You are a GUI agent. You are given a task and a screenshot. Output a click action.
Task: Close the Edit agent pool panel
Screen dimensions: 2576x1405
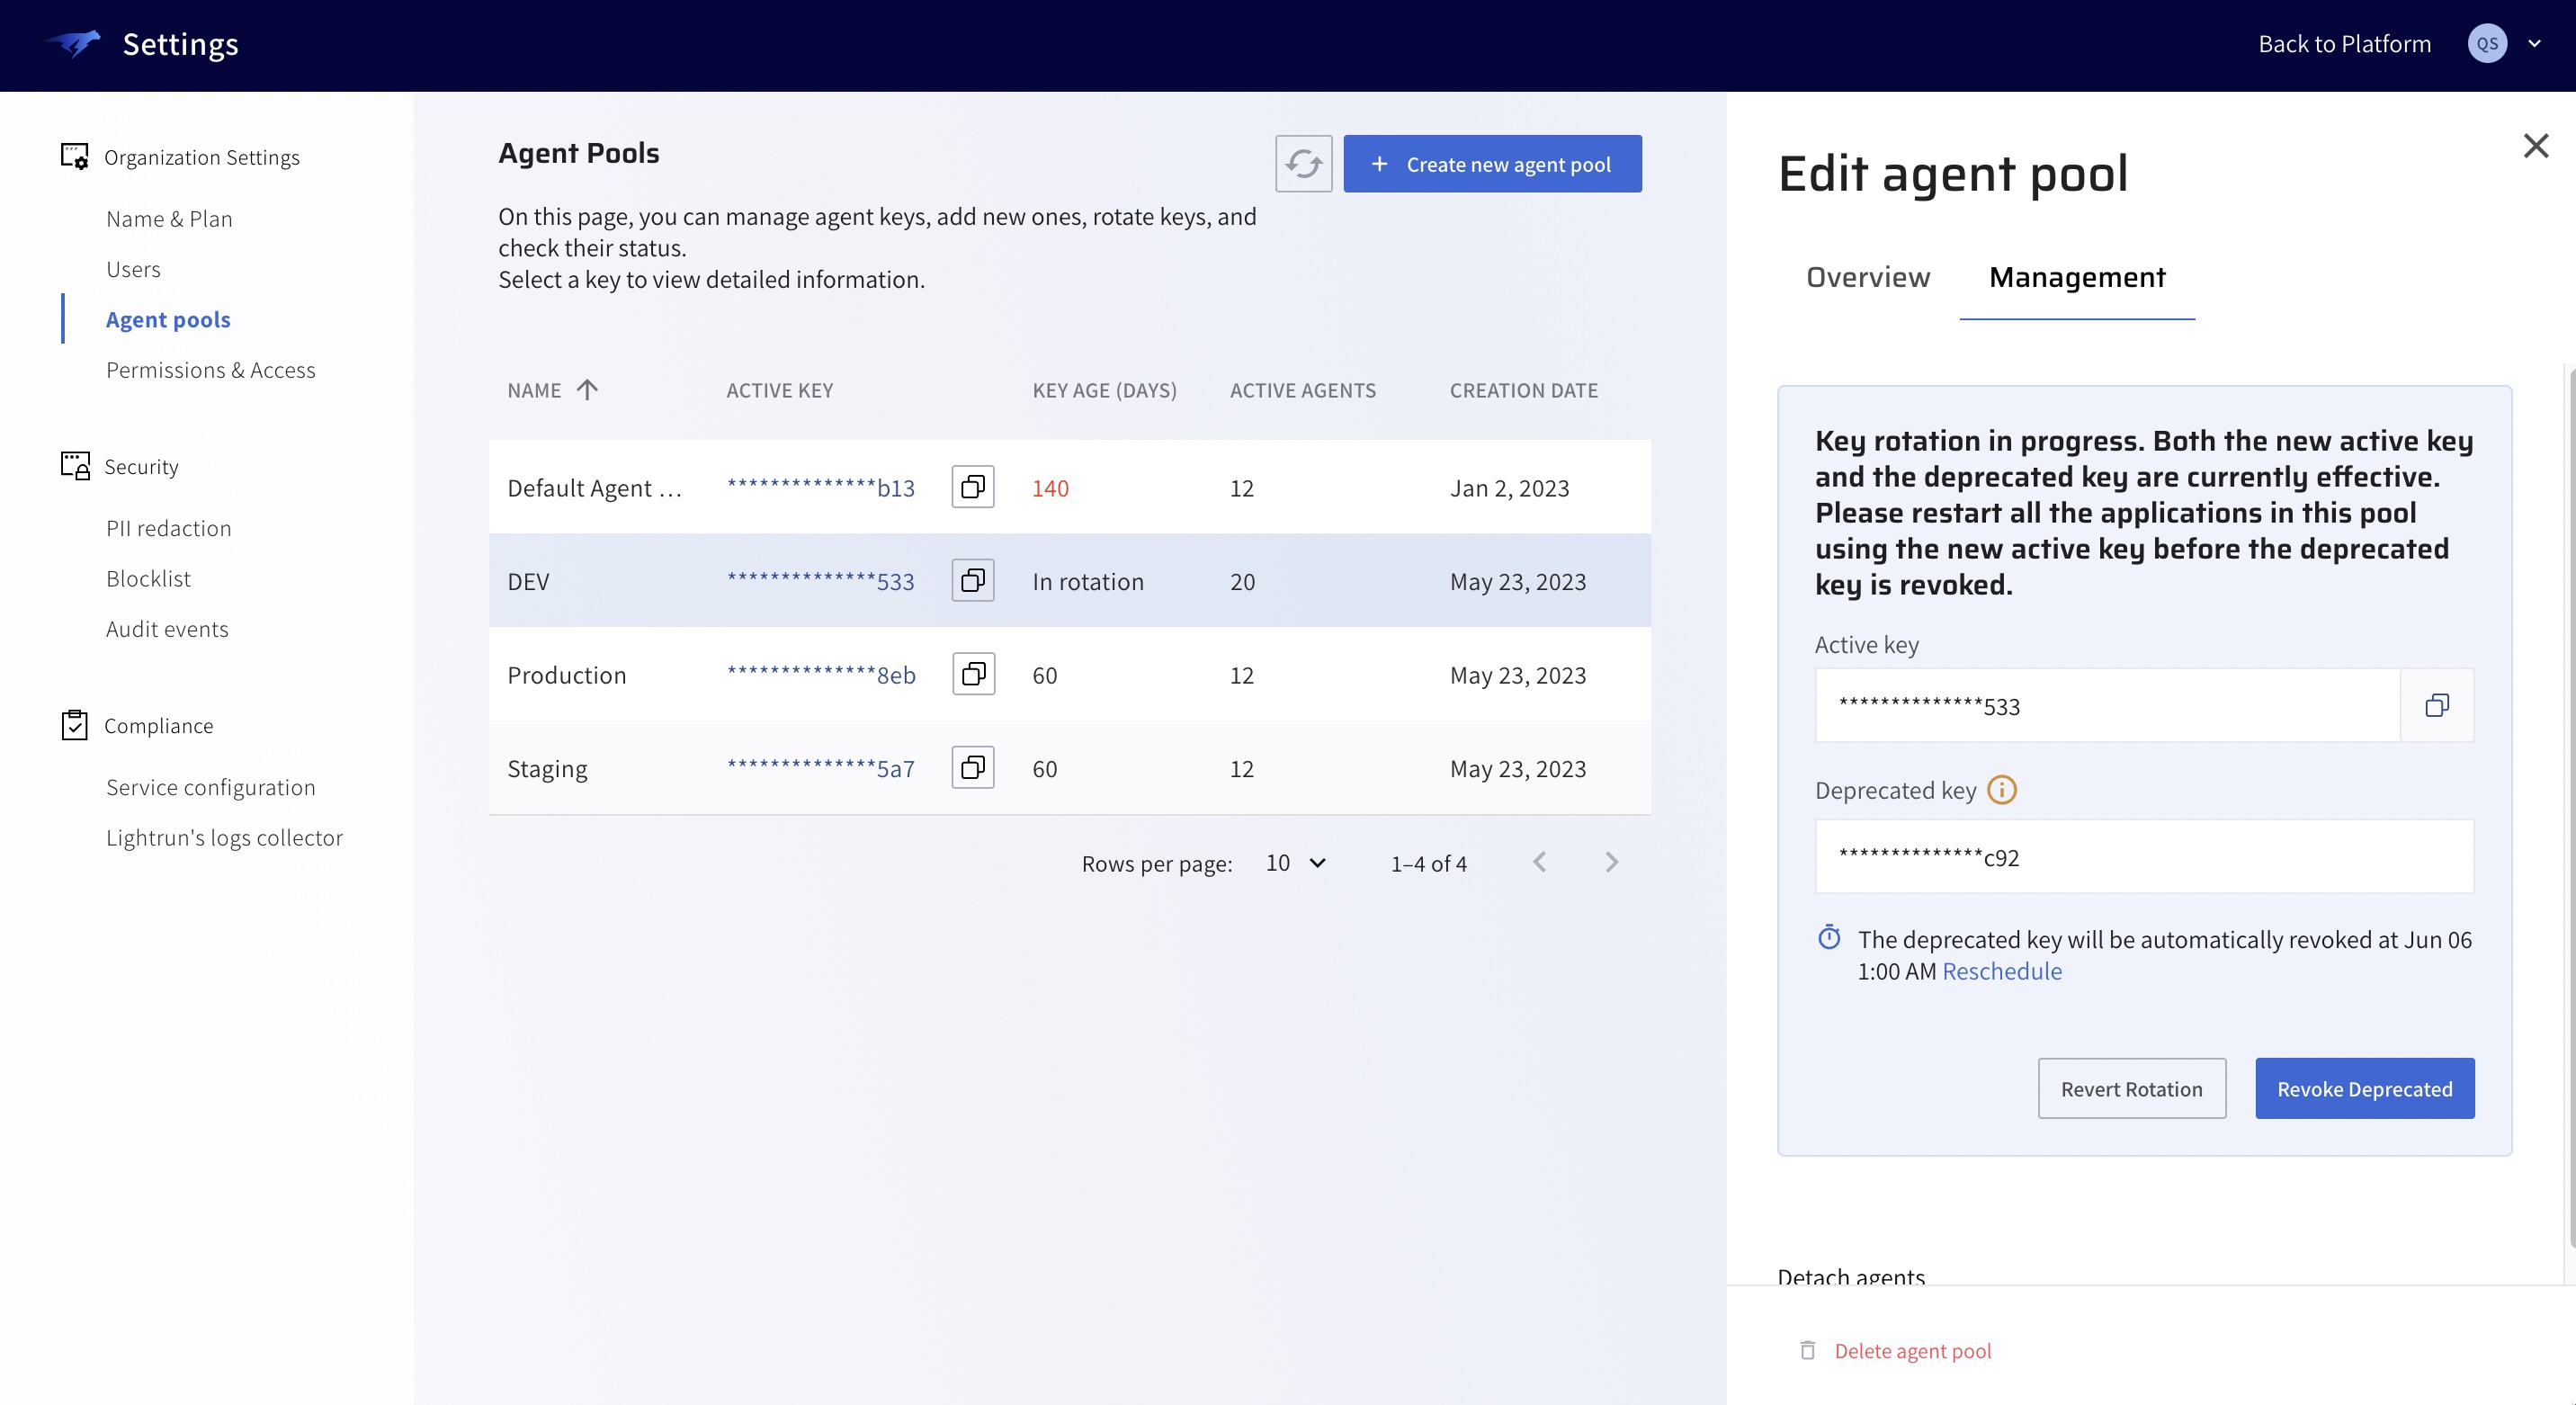coord(2535,146)
